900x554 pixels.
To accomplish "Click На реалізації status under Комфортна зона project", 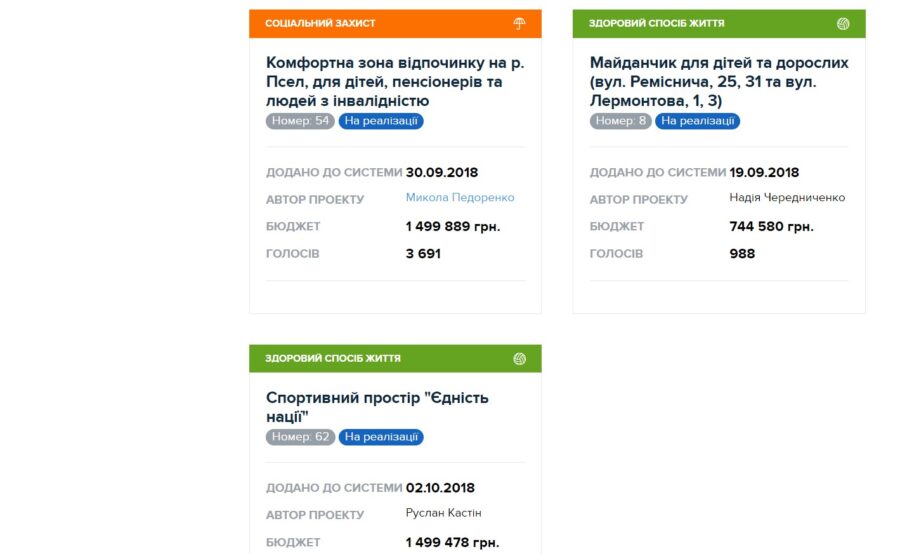I will point(381,121).
